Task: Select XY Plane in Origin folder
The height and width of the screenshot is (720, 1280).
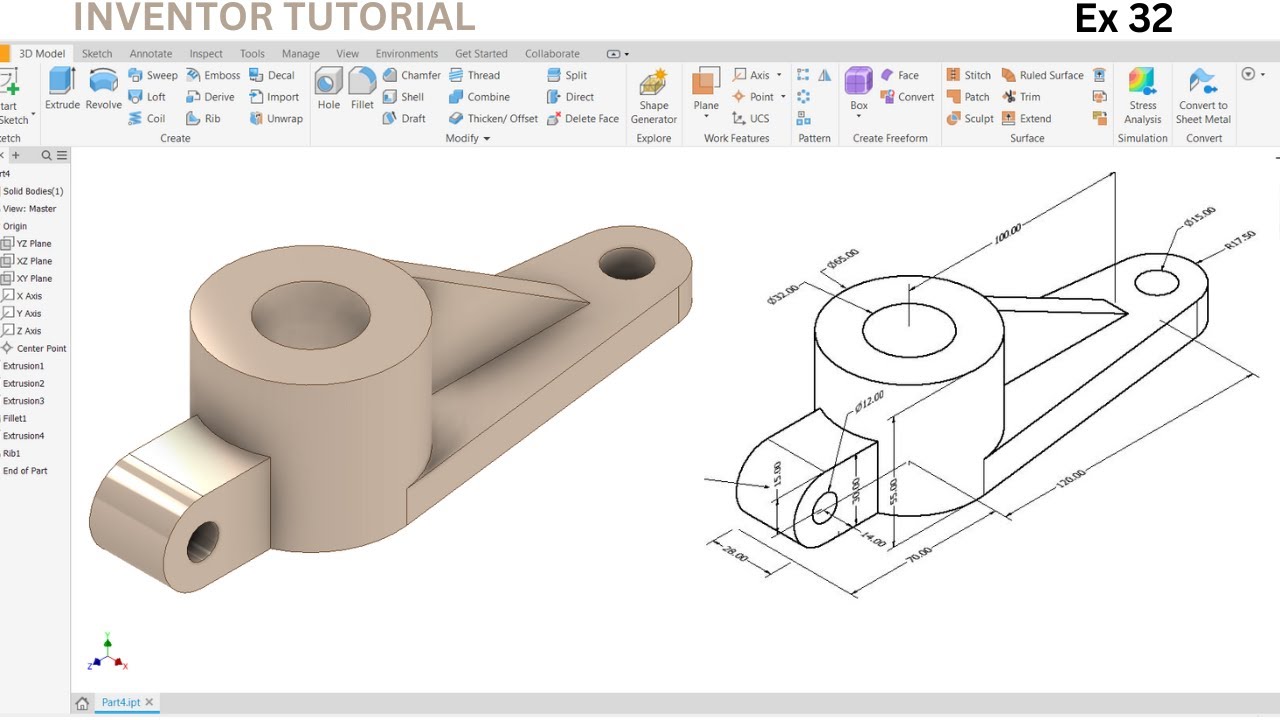Action: coord(27,278)
